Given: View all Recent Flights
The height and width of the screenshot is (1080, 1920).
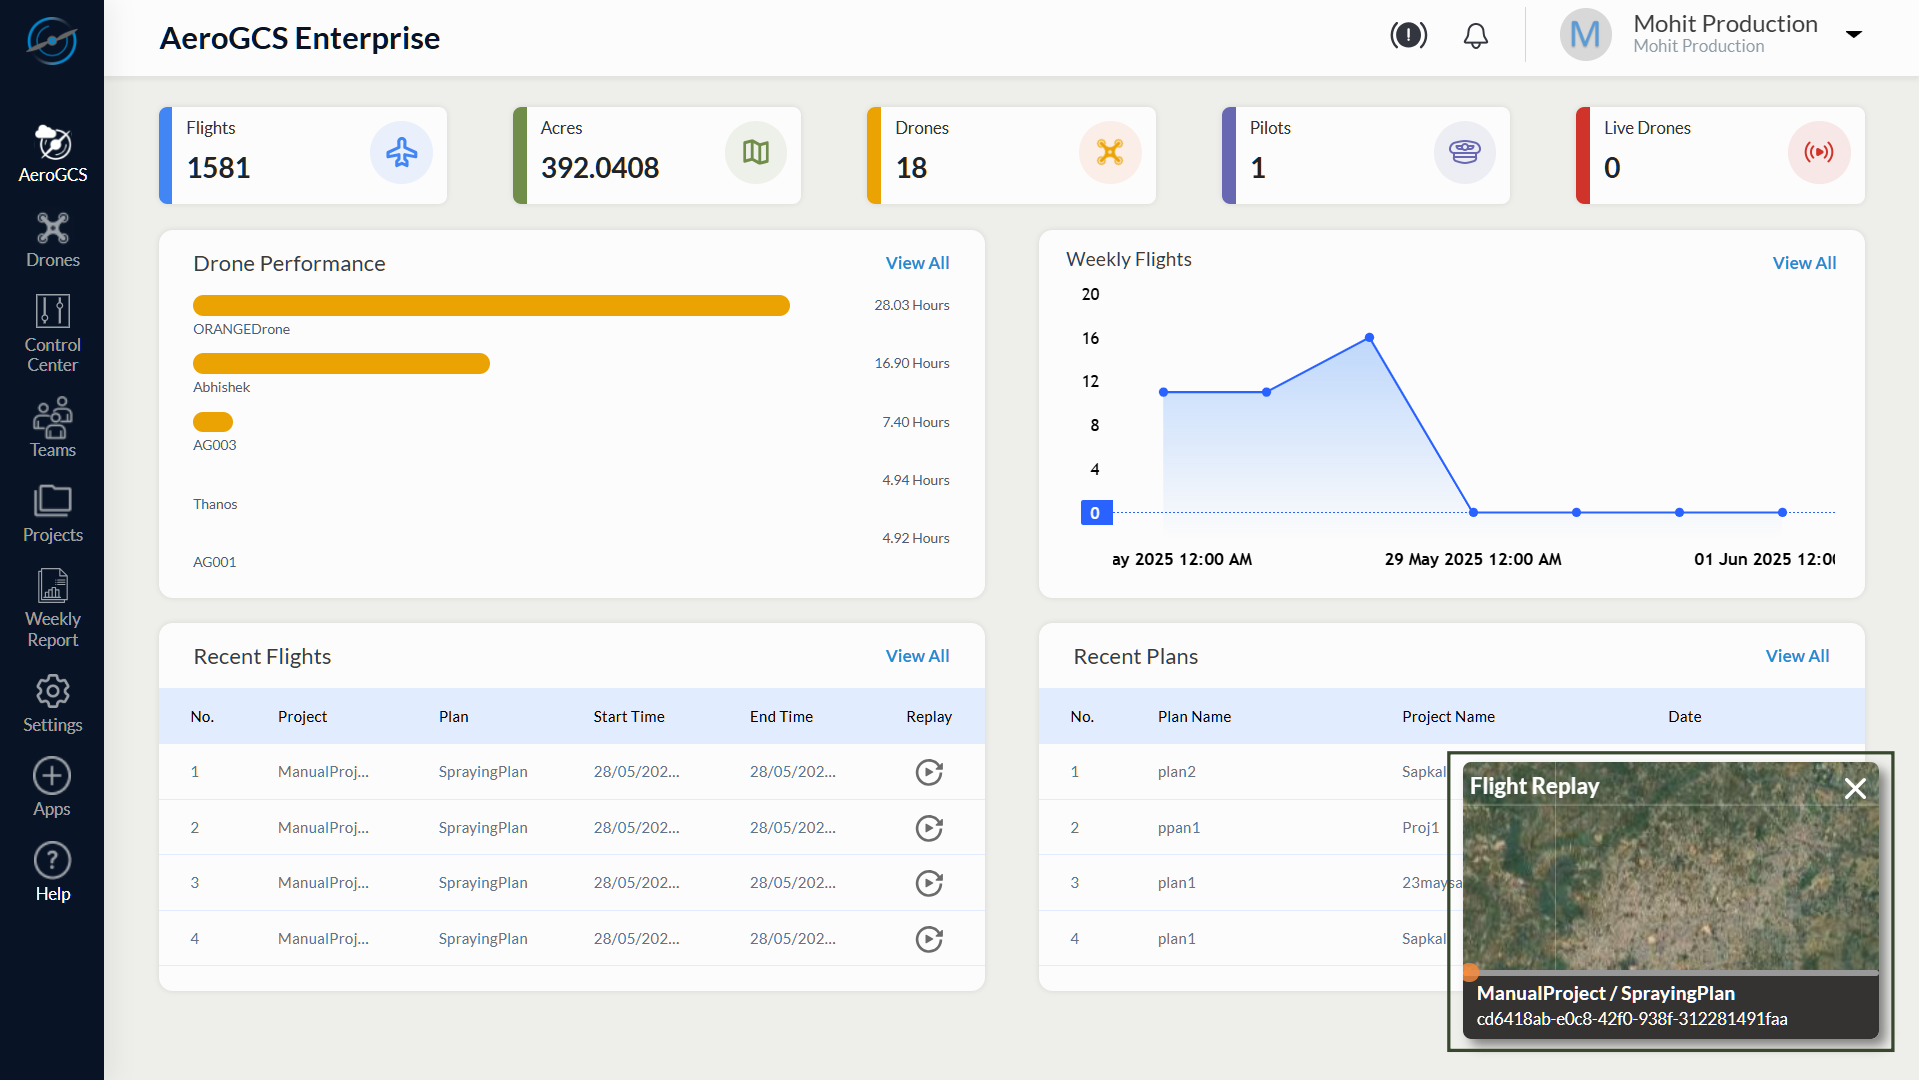Looking at the screenshot, I should 917,656.
